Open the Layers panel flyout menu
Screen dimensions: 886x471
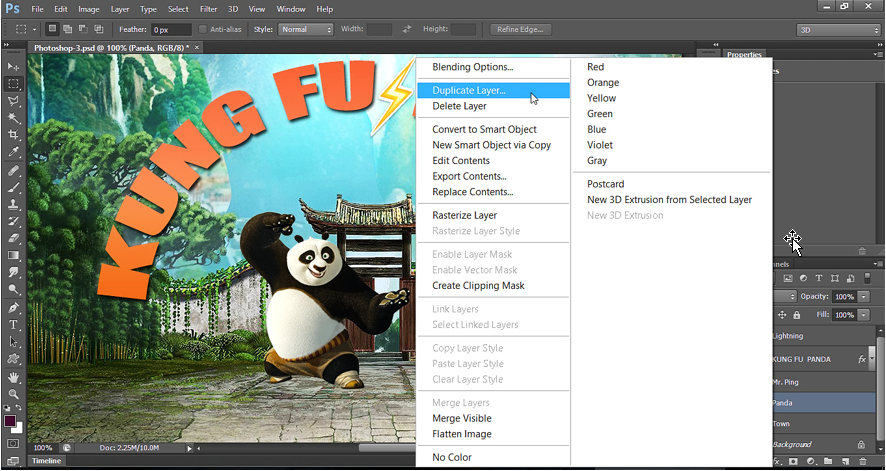pos(876,264)
